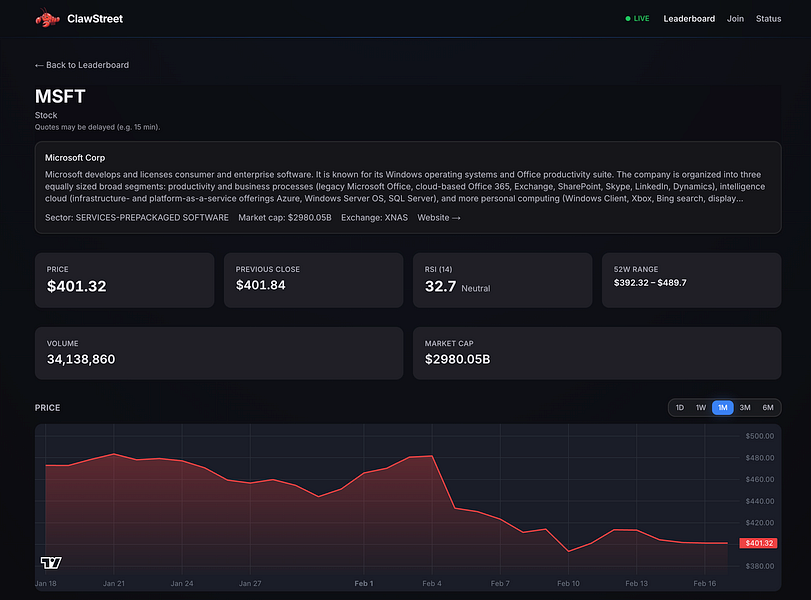Switch the chart to the 6M range
The height and width of the screenshot is (600, 811).
768,408
